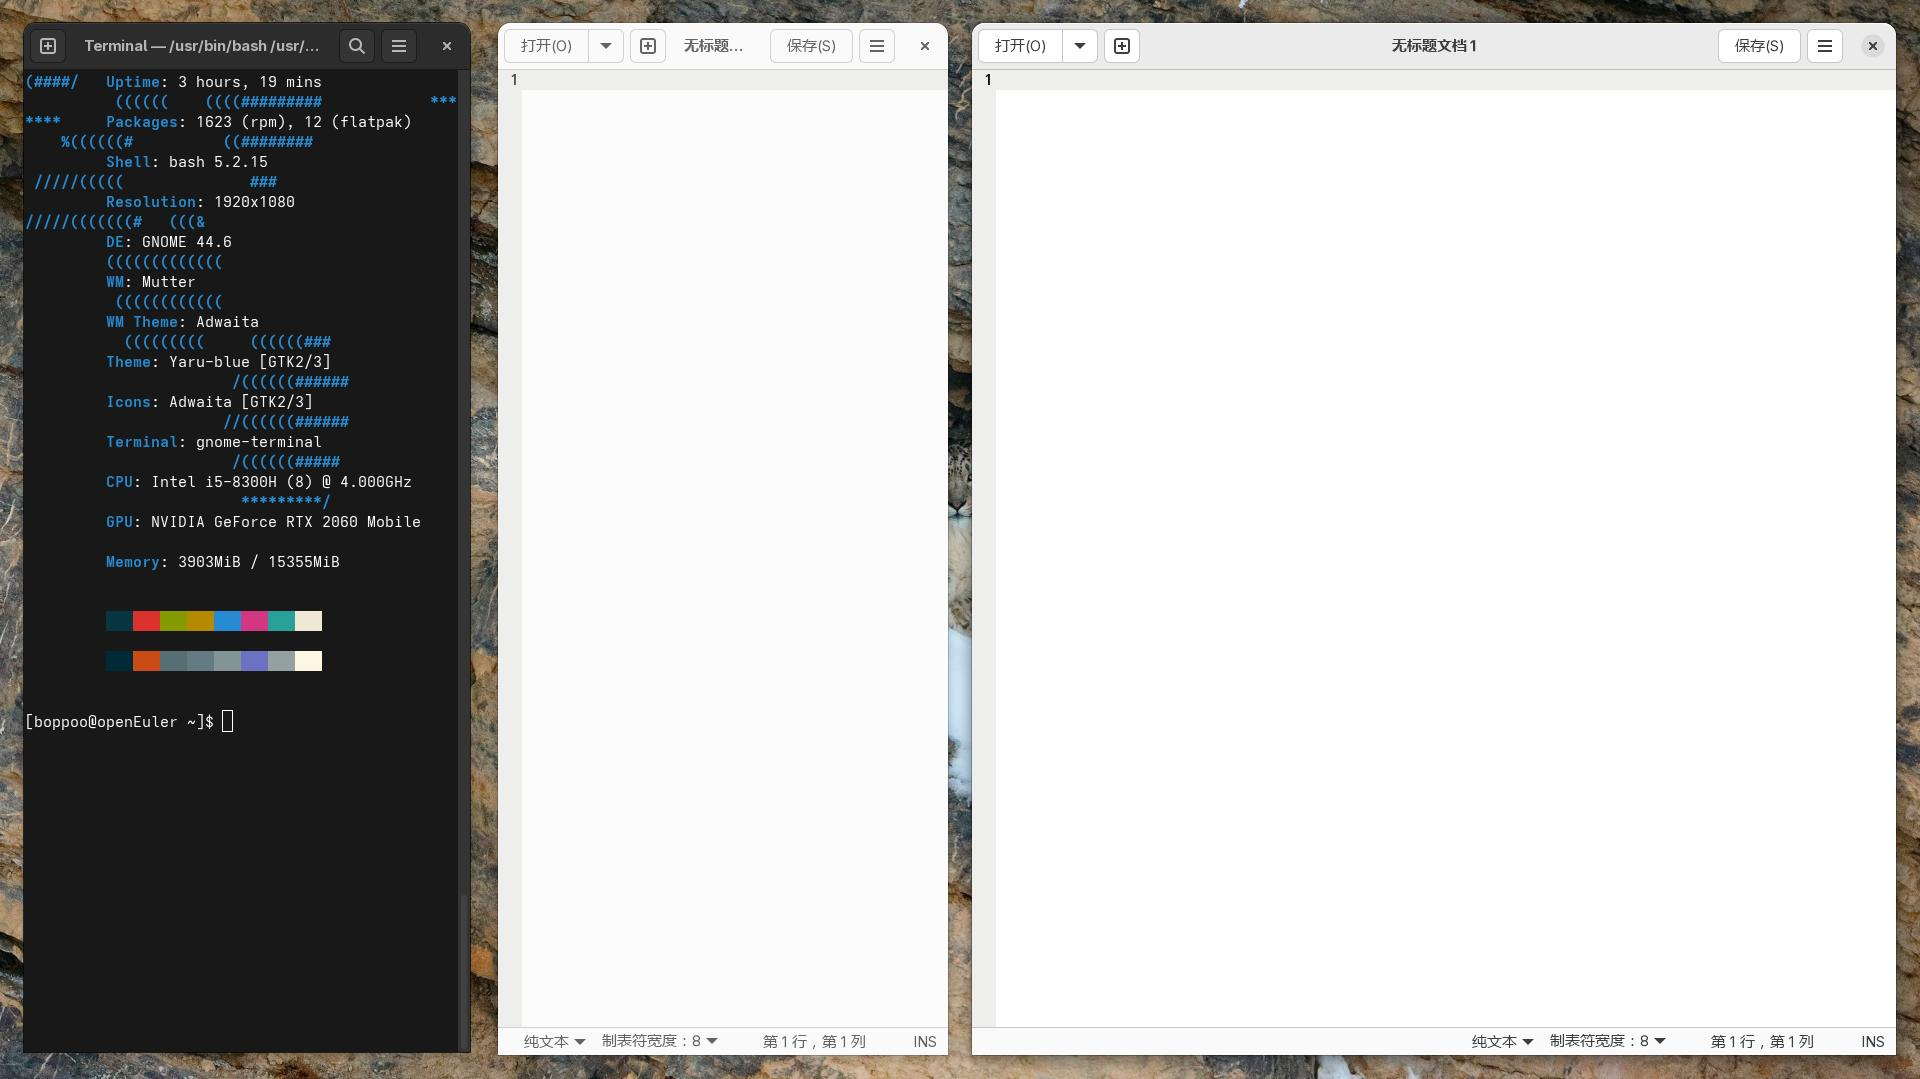
Task: Click the 无标题... title of the narrow window
Action: click(x=713, y=46)
